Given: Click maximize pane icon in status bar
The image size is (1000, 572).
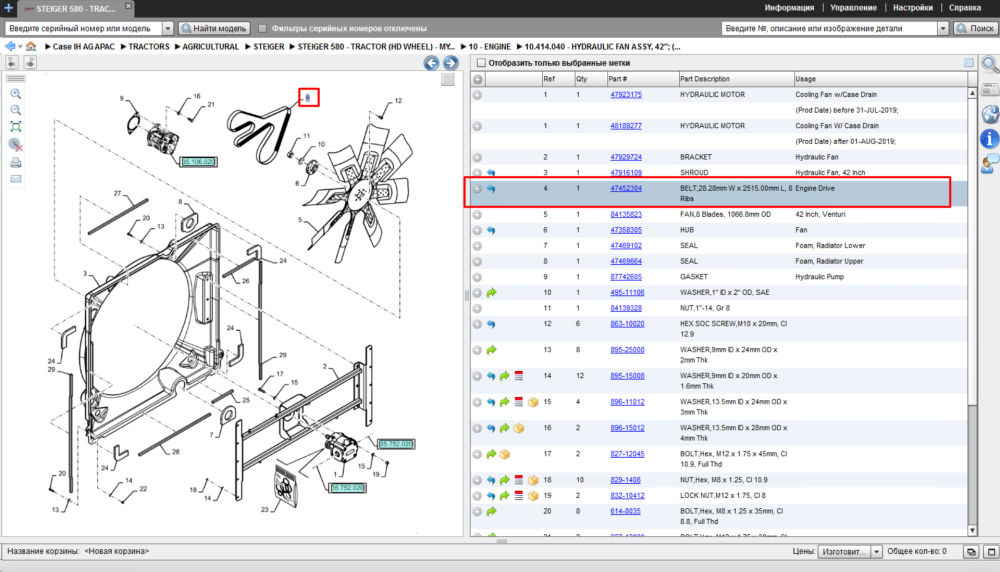Looking at the screenshot, I should tap(991, 552).
